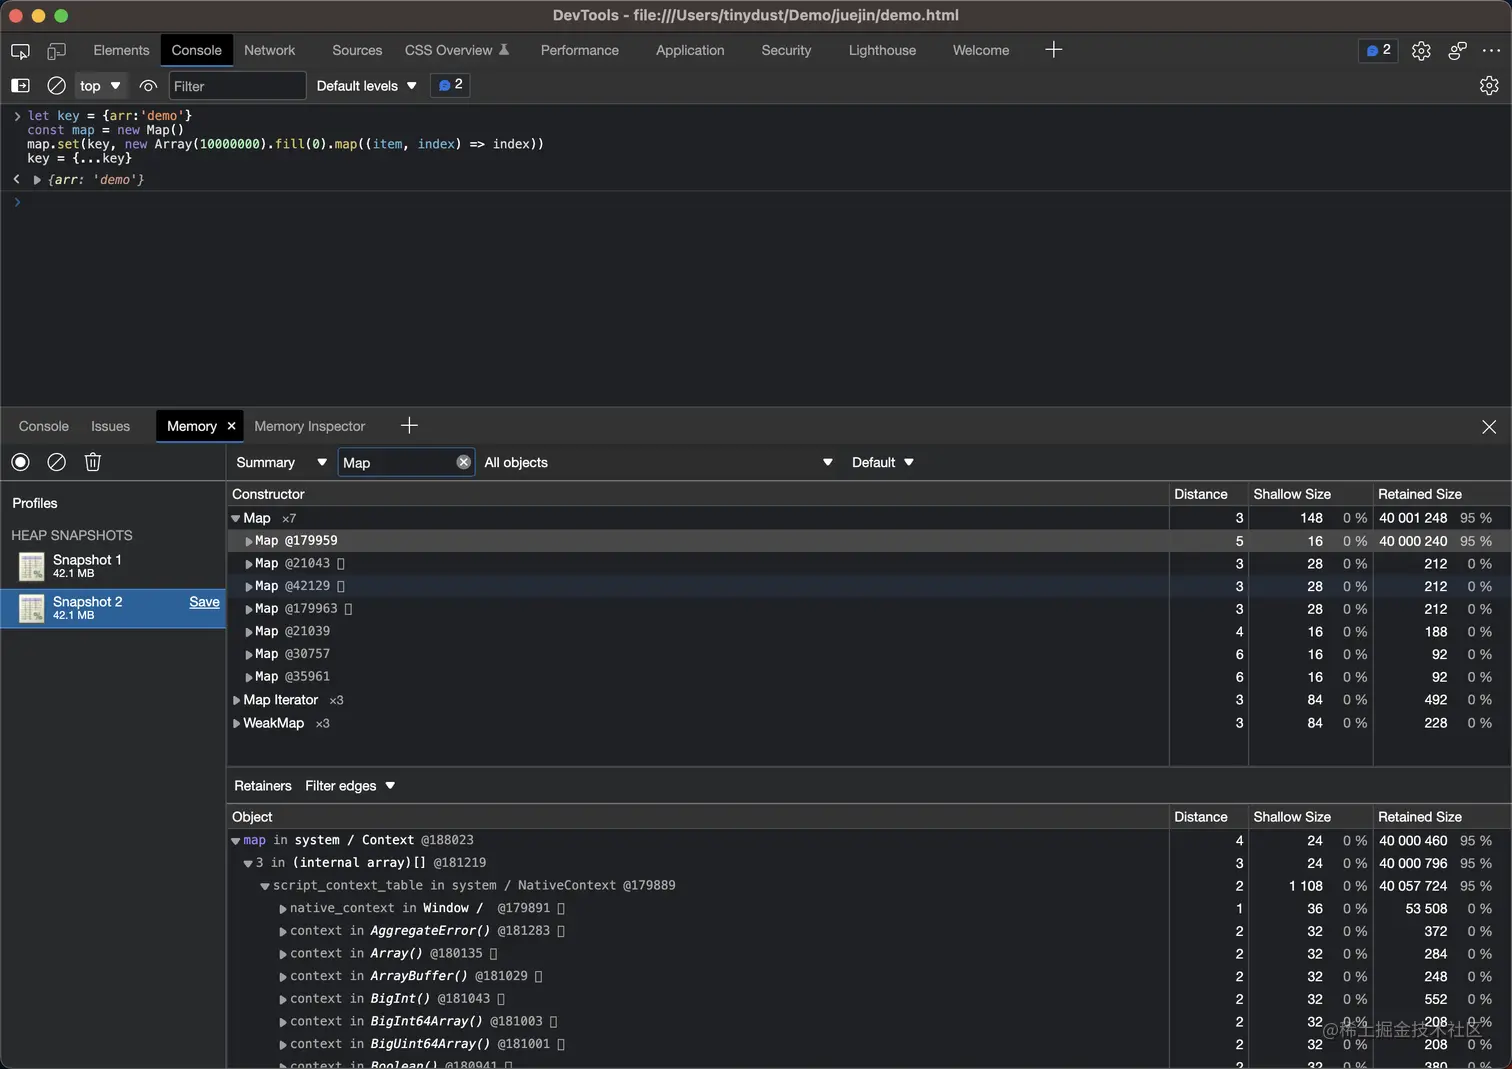The width and height of the screenshot is (1512, 1069).
Task: Open the Issues drawer tab
Action: (110, 426)
